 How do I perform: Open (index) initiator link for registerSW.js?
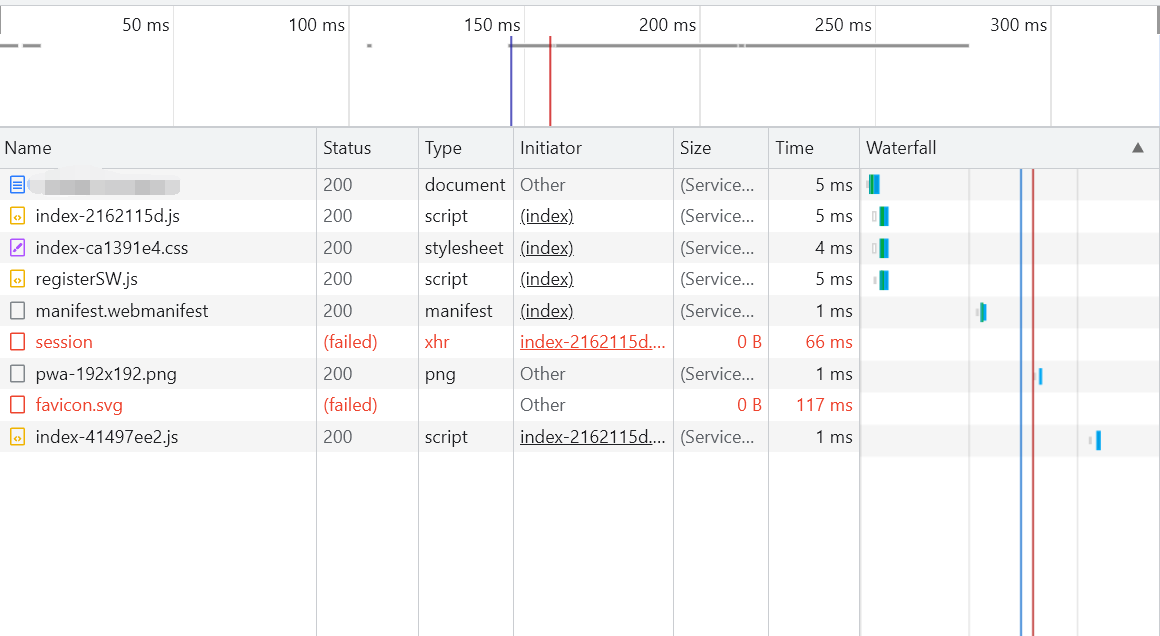(547, 279)
